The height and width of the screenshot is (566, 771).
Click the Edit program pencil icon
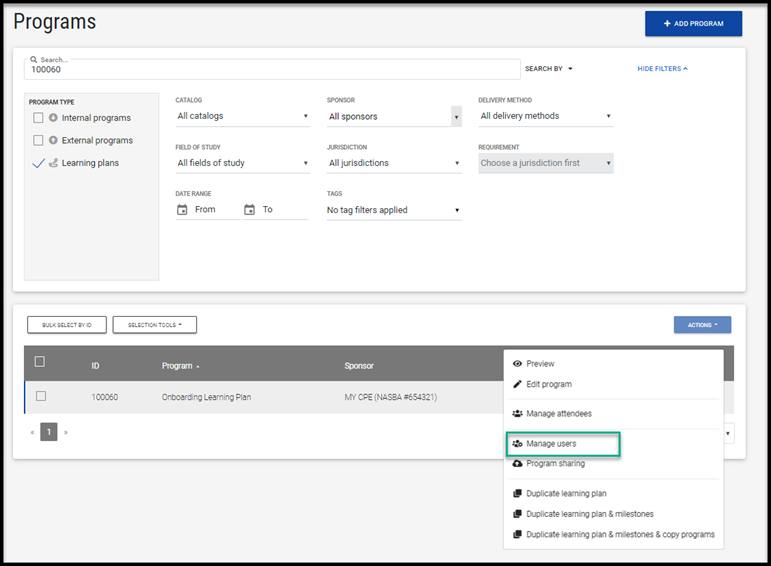coord(517,384)
